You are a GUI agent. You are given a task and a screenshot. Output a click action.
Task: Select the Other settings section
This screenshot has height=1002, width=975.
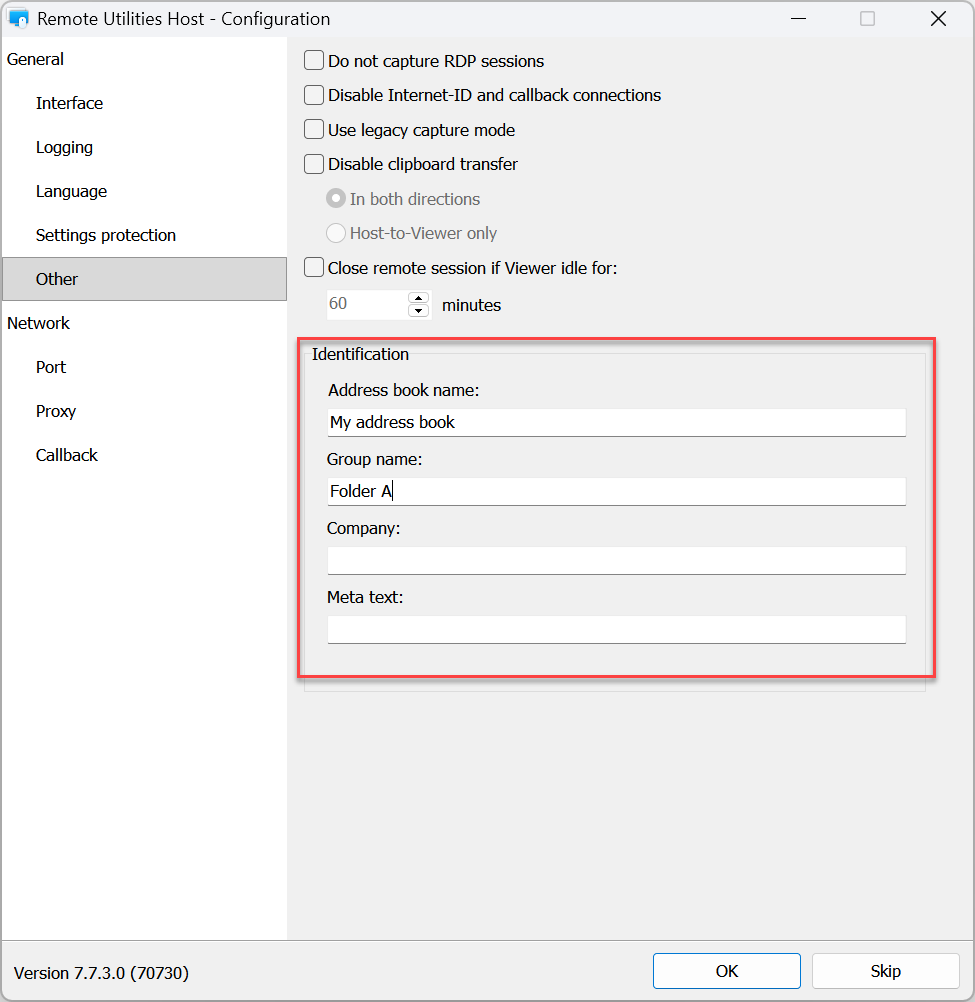pos(56,279)
